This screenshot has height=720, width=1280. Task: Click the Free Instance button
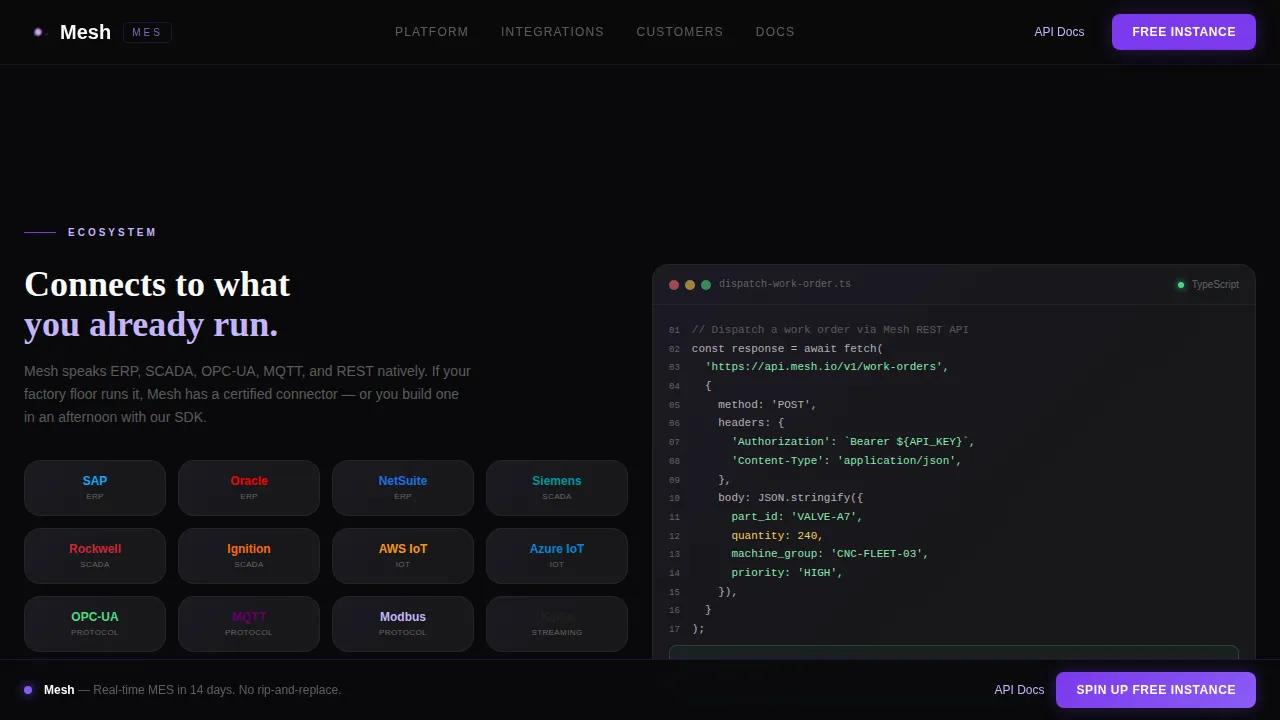tap(1184, 32)
